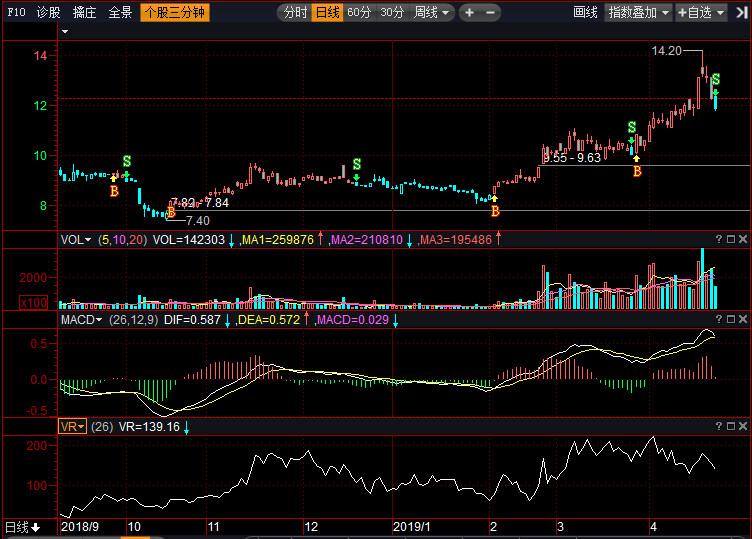Select the 30分 timeframe
Screen dimensions: 752x539
click(392, 13)
